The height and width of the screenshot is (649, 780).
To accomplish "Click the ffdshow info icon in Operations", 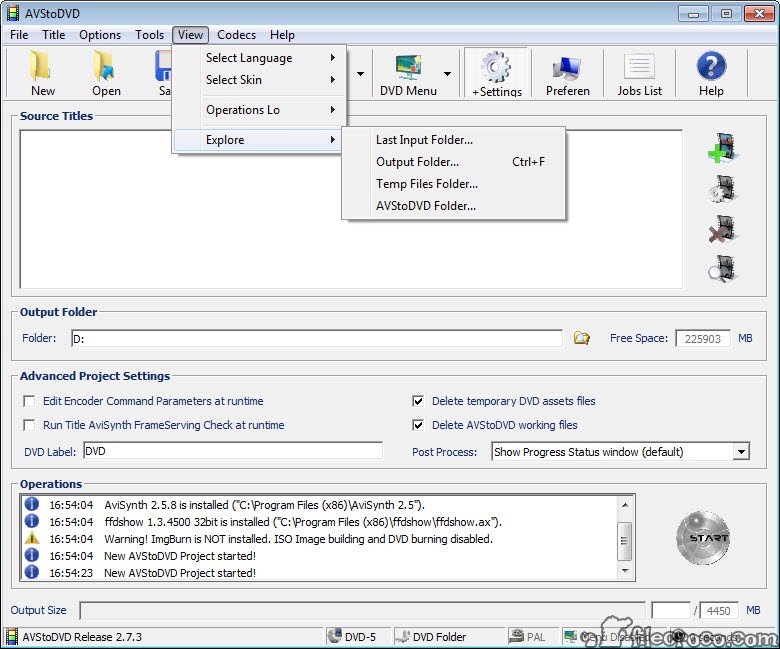I will pos(32,521).
